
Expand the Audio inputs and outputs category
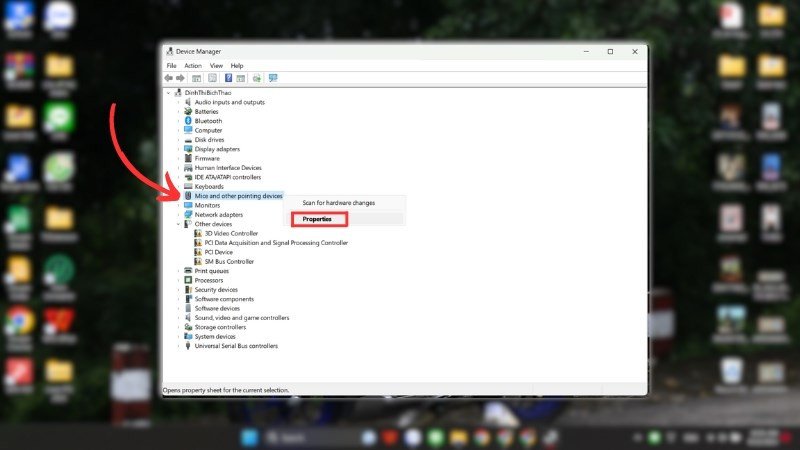pyautogui.click(x=179, y=102)
